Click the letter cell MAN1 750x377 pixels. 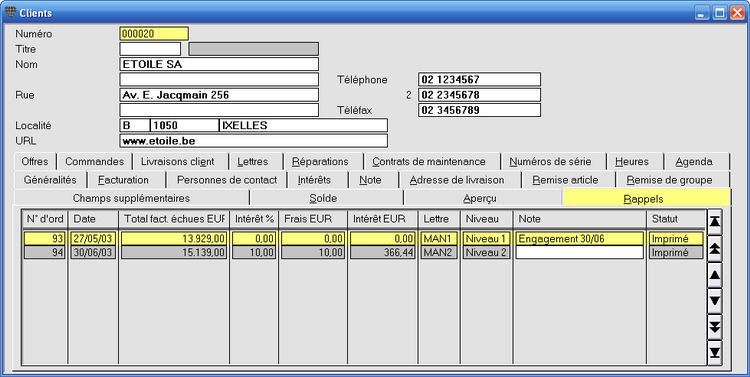[x=439, y=238]
